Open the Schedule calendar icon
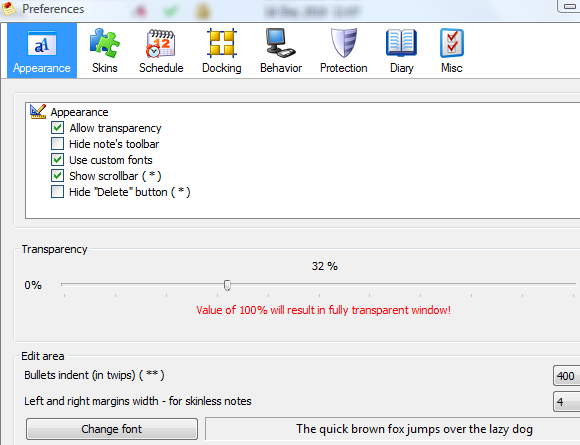This screenshot has width=580, height=445. point(161,43)
